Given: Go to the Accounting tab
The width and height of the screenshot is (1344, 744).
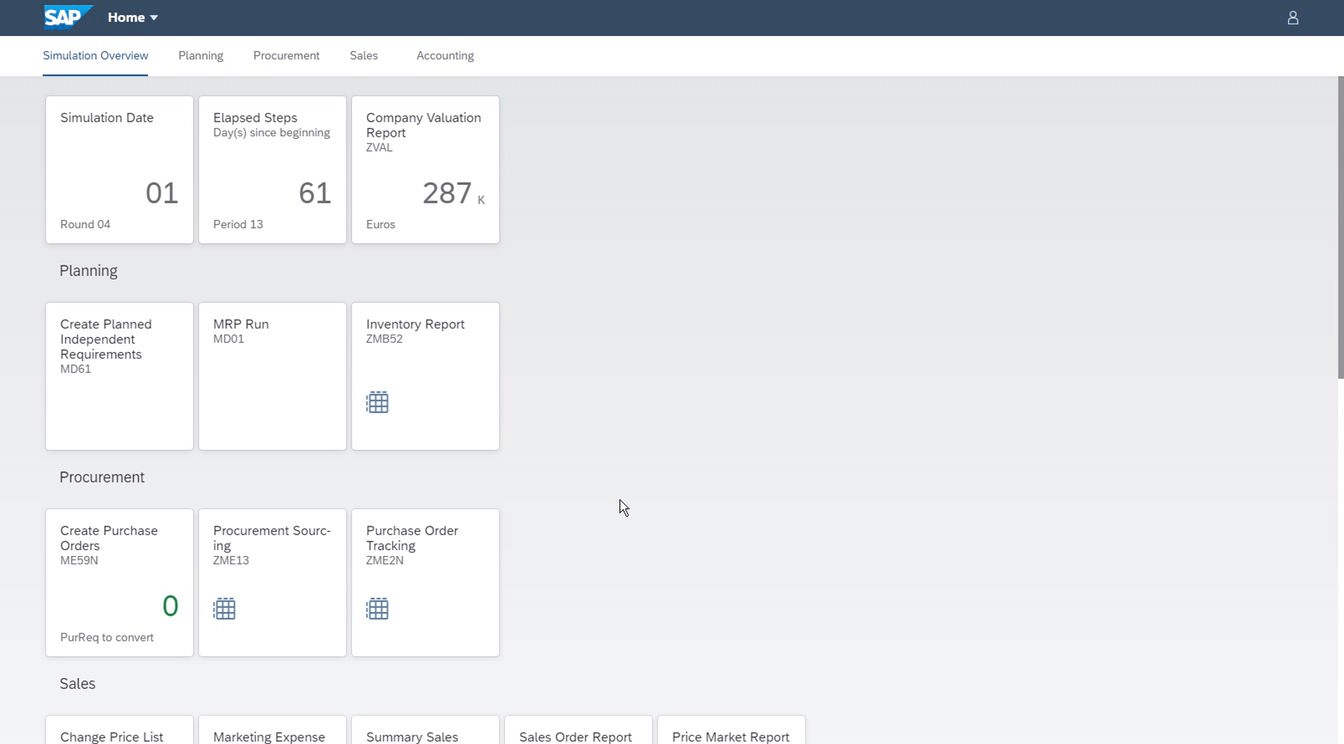Looking at the screenshot, I should (x=445, y=56).
